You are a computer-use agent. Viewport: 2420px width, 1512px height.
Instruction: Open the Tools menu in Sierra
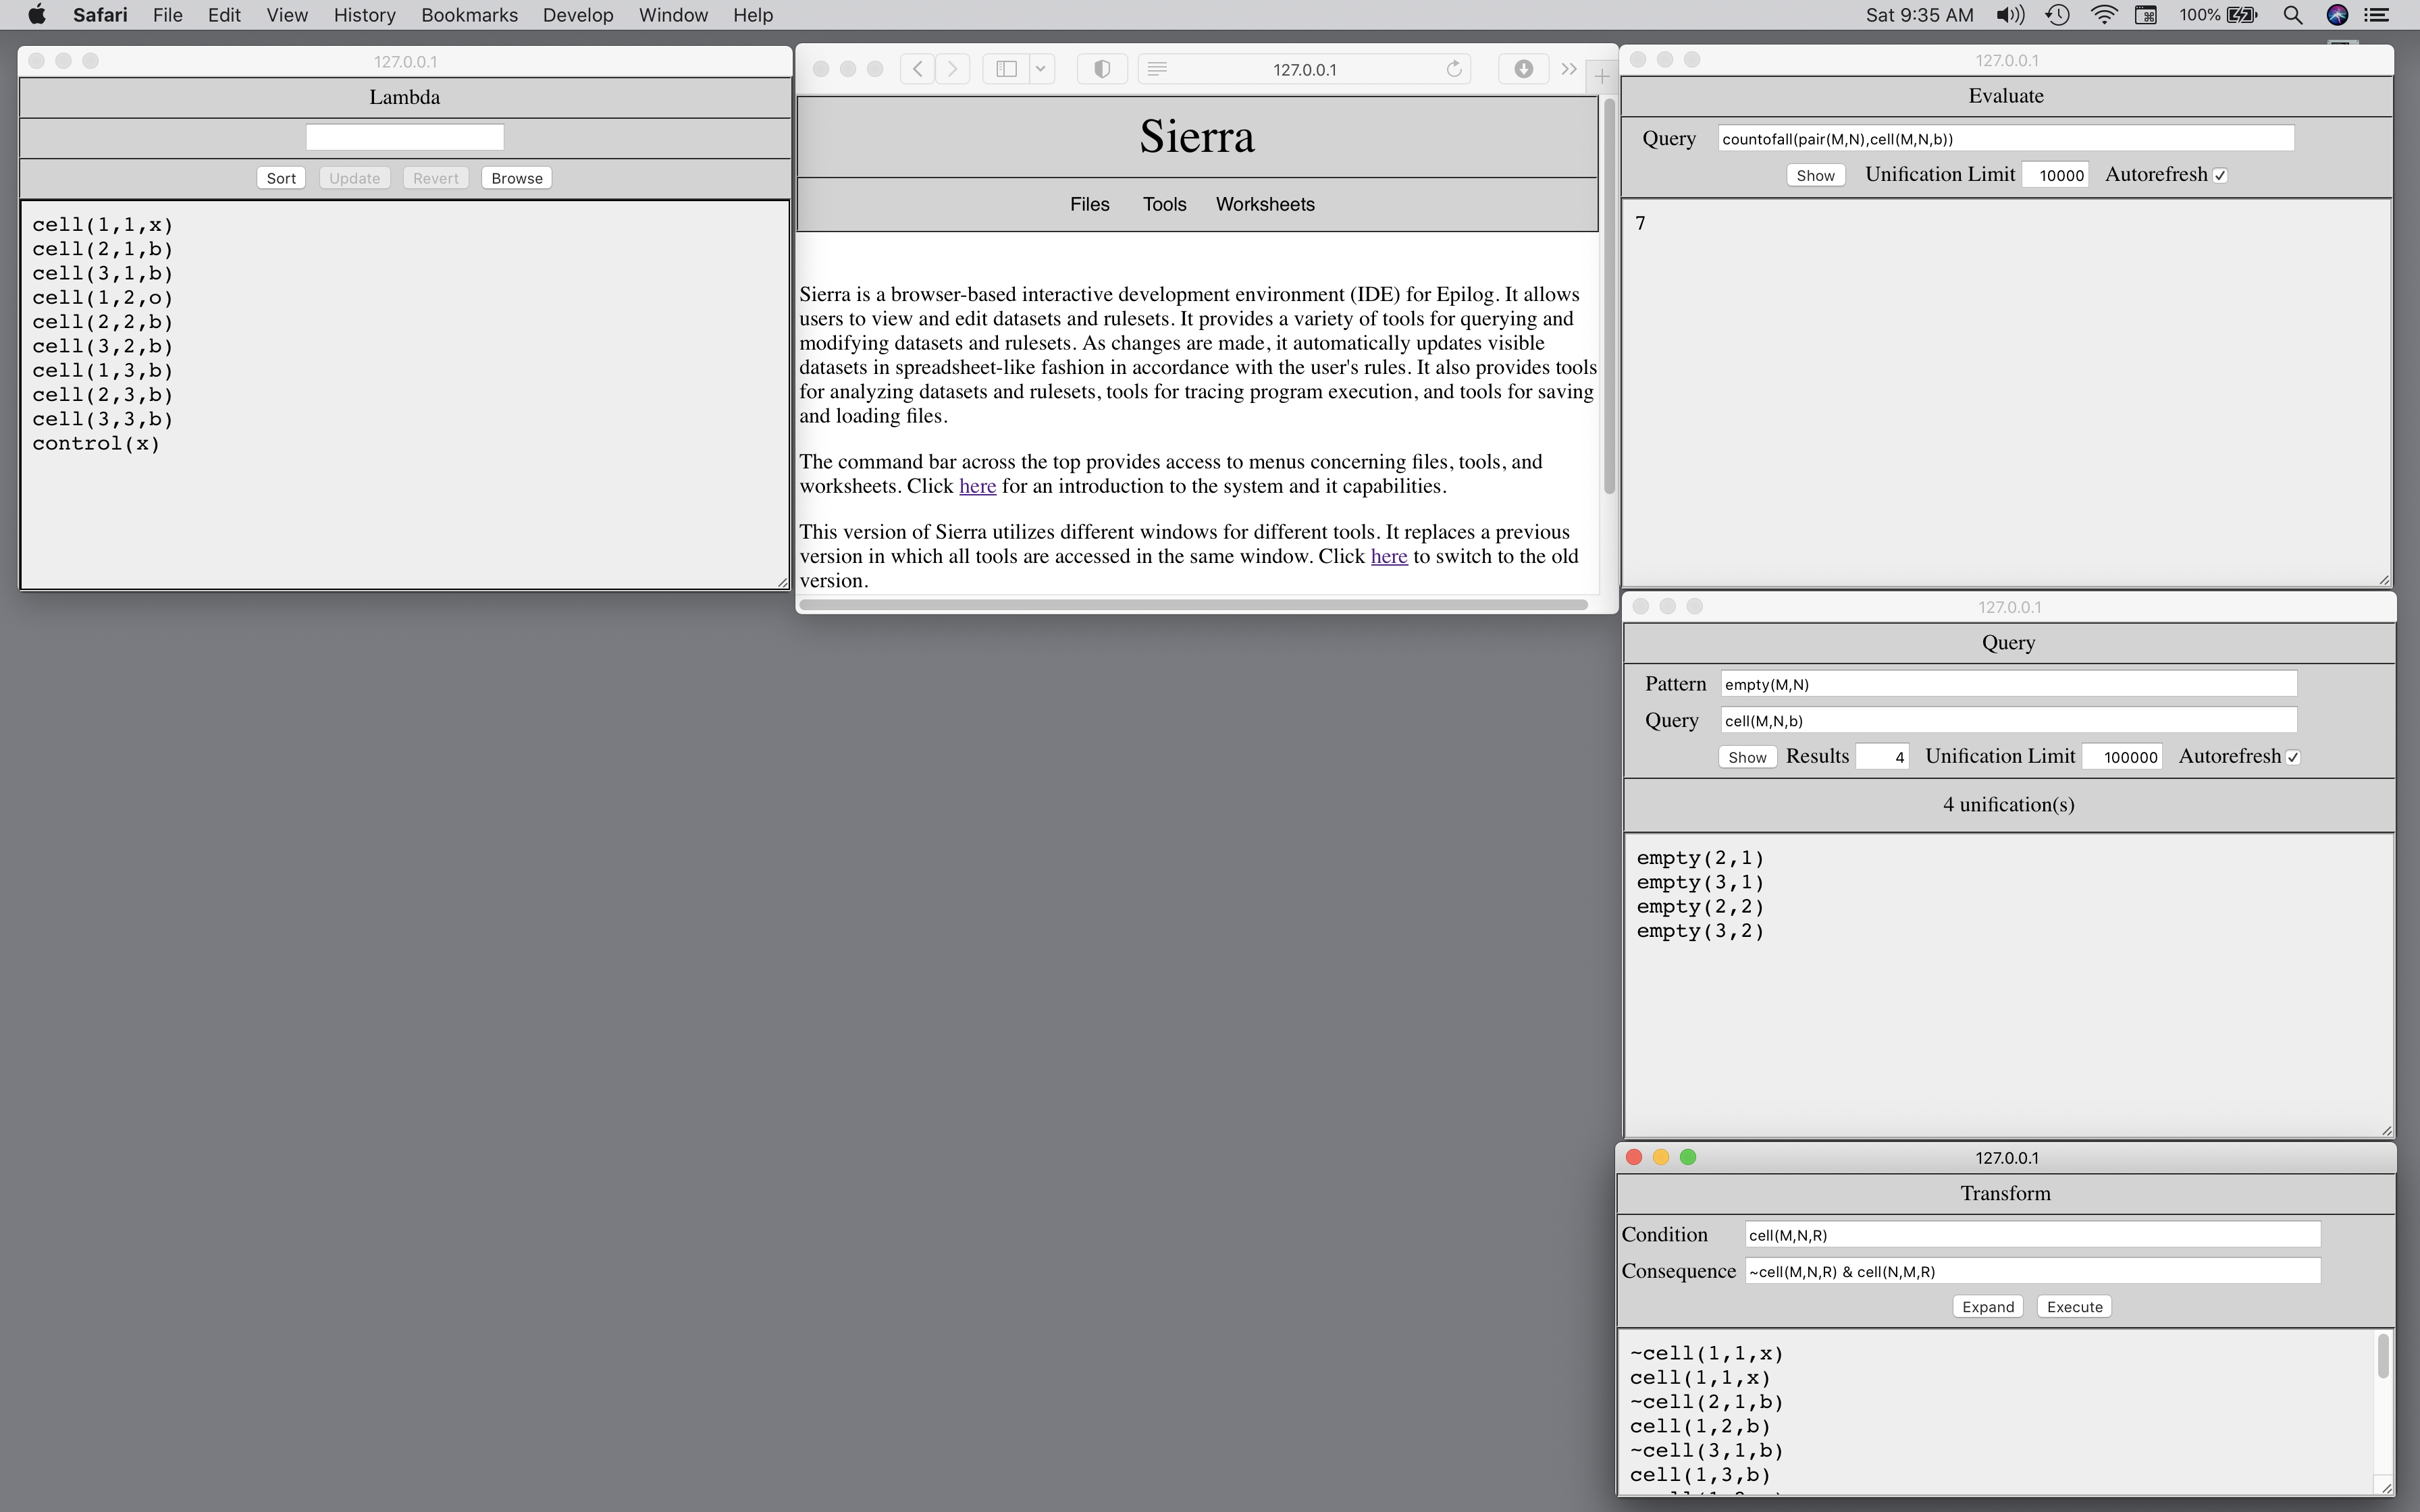1164,204
